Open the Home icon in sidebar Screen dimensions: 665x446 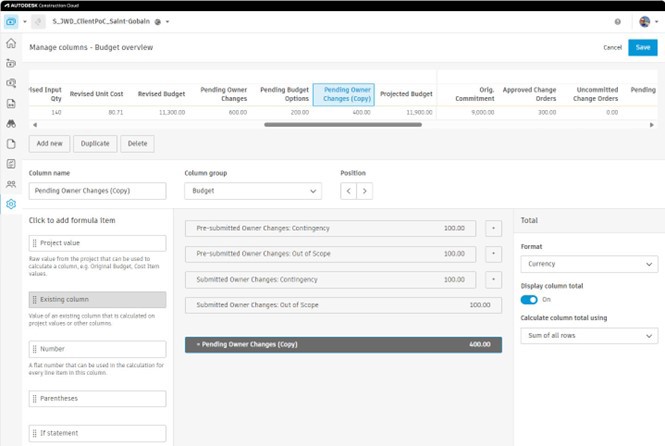pyautogui.click(x=11, y=43)
